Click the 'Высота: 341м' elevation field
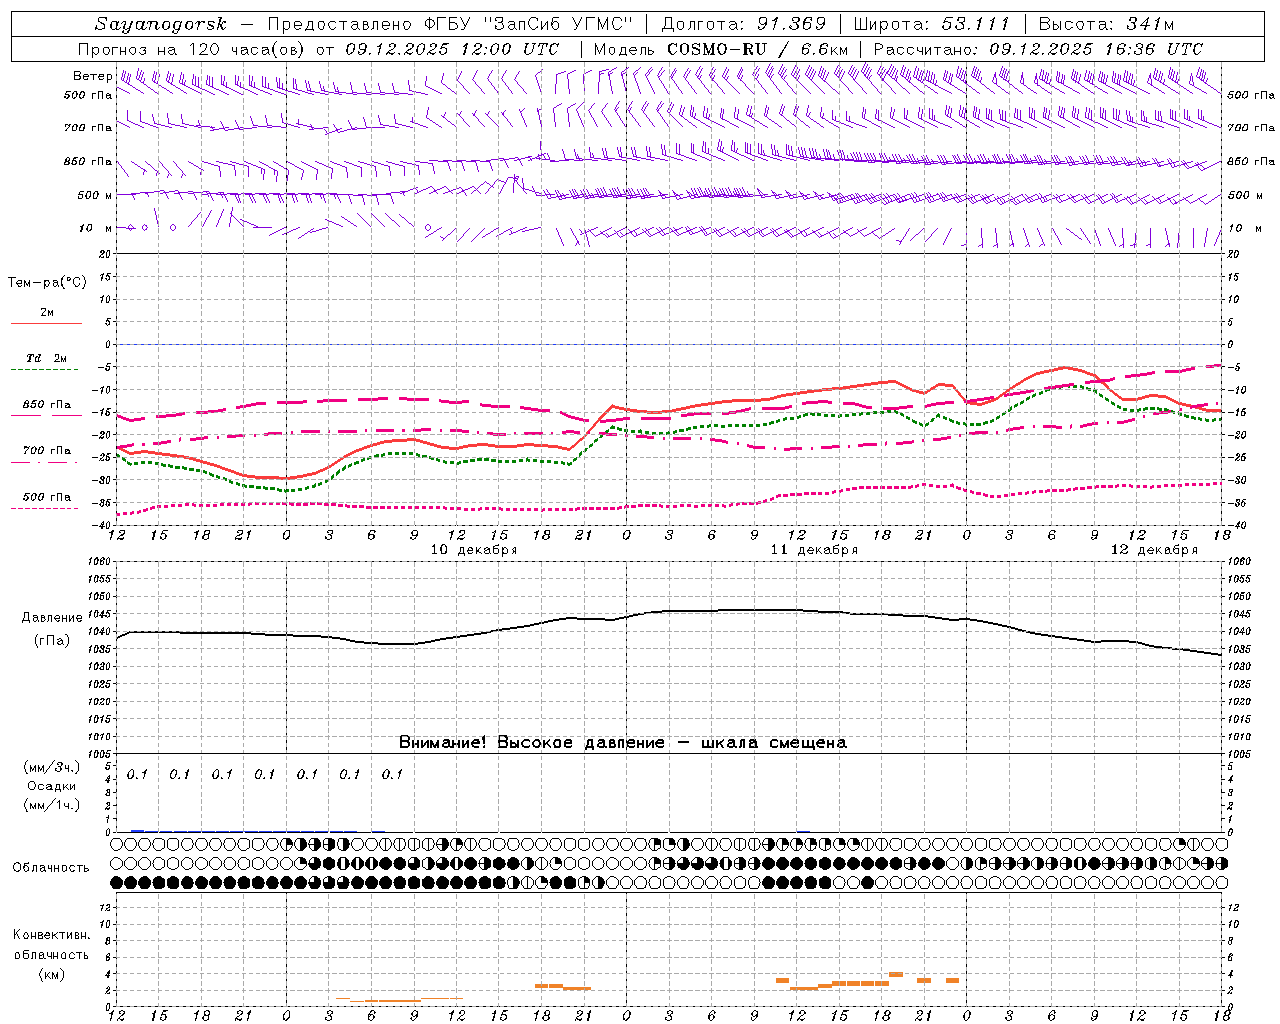This screenshot has height=1024, width=1280. [x=1106, y=24]
